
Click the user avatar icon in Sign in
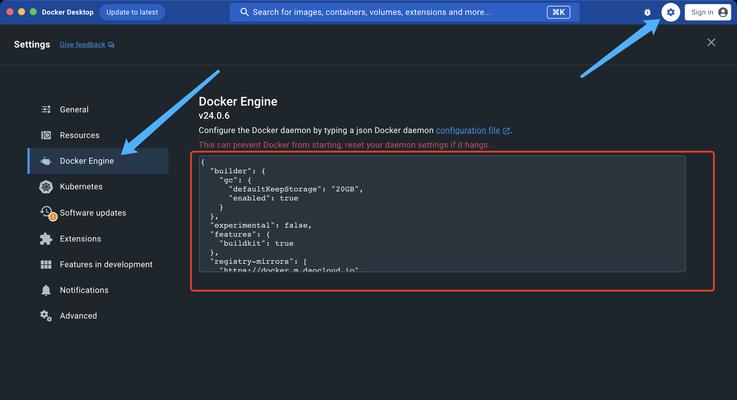[723, 12]
